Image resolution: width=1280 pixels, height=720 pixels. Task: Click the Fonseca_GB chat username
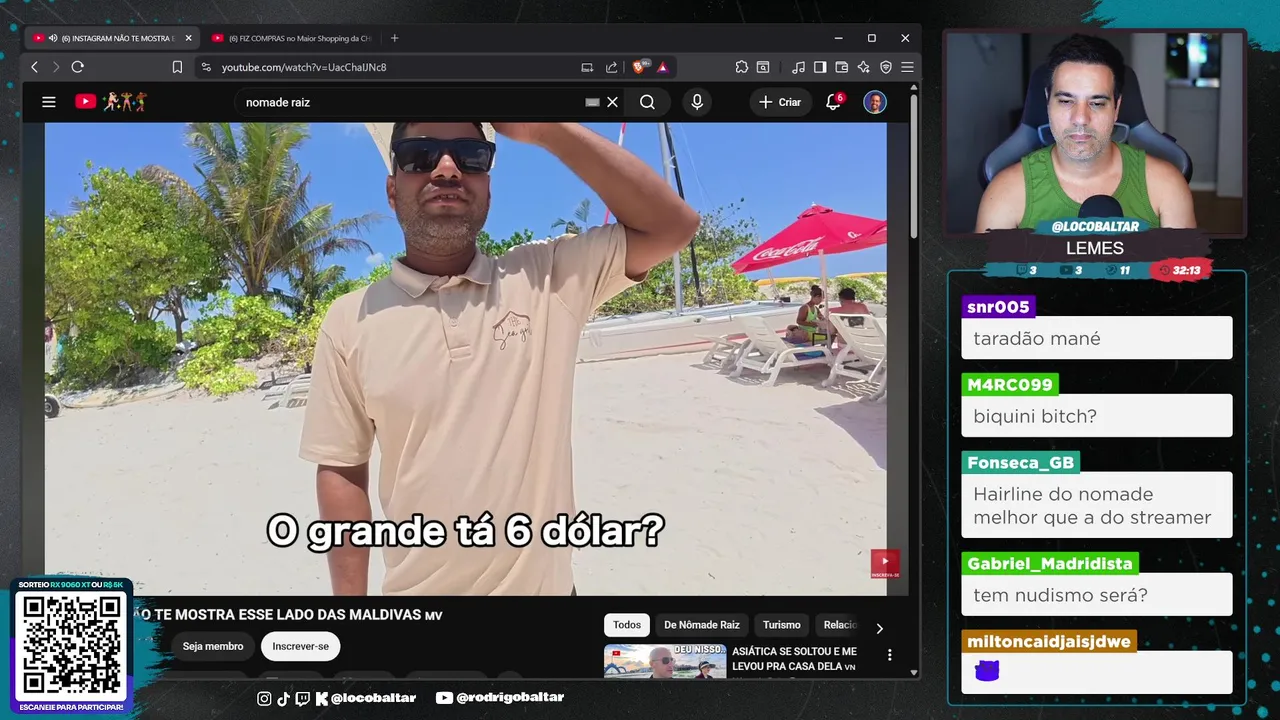(1021, 463)
